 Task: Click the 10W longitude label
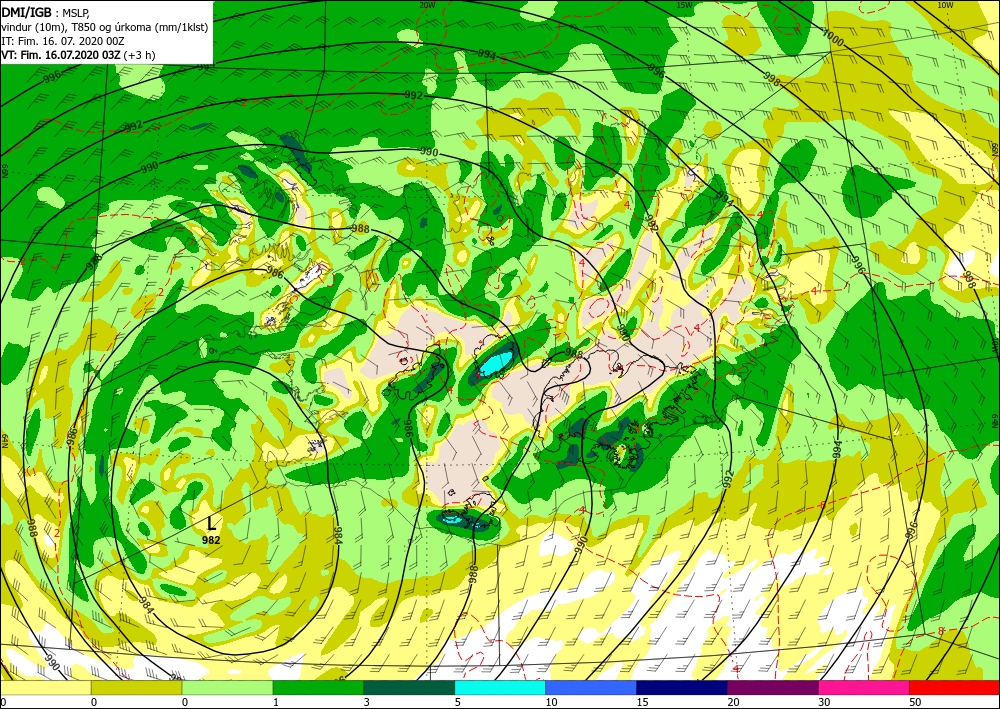tap(945, 5)
